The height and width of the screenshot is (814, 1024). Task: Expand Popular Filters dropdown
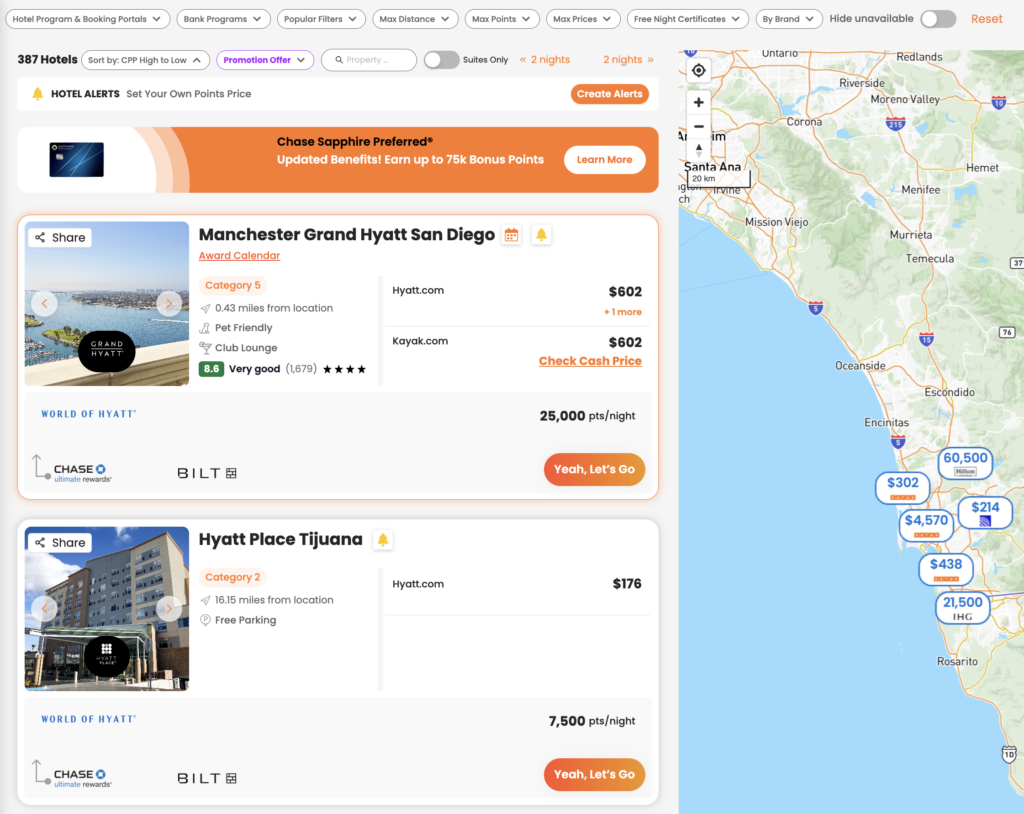point(321,19)
